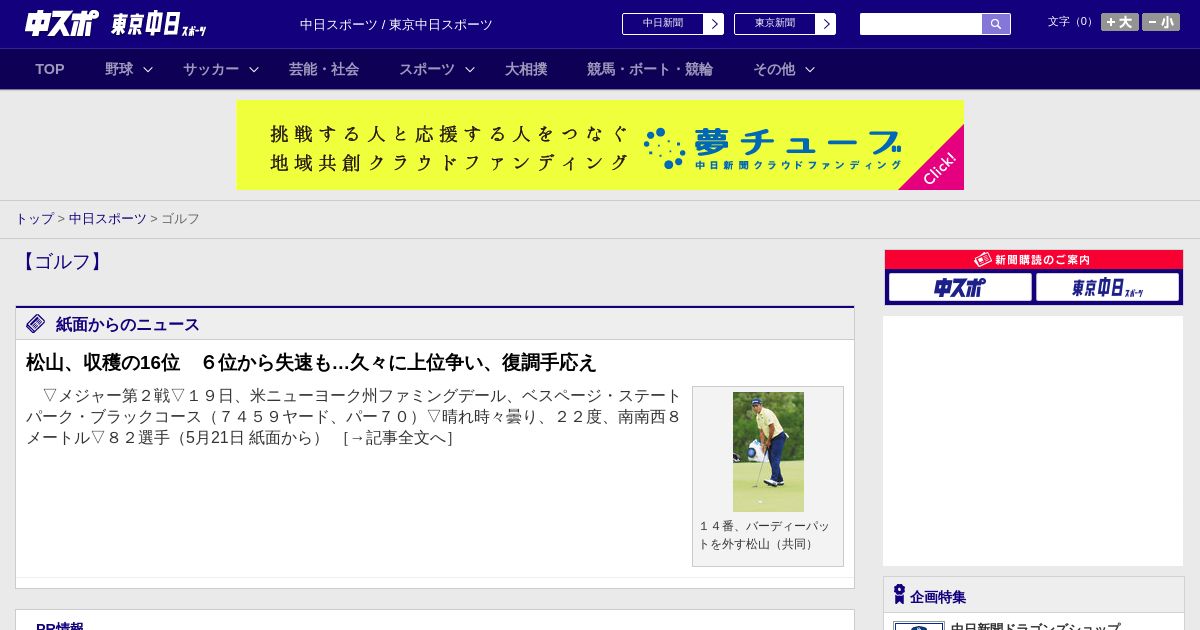This screenshot has width=1200, height=630.
Task: Open the 中日新聞 site link
Action: pos(663,24)
